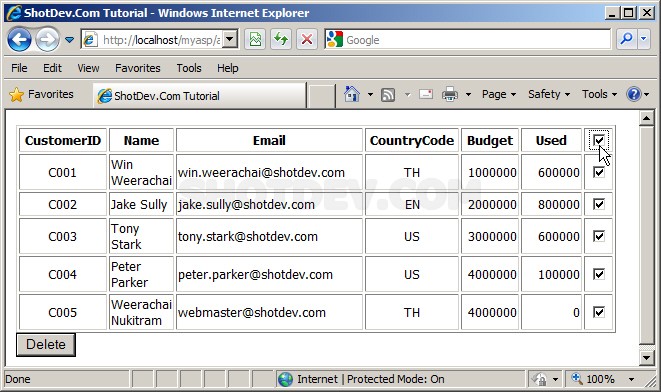Screen dimensions: 661x392
Task: Uncheck the checkbox for customer C005
Action: [599, 312]
